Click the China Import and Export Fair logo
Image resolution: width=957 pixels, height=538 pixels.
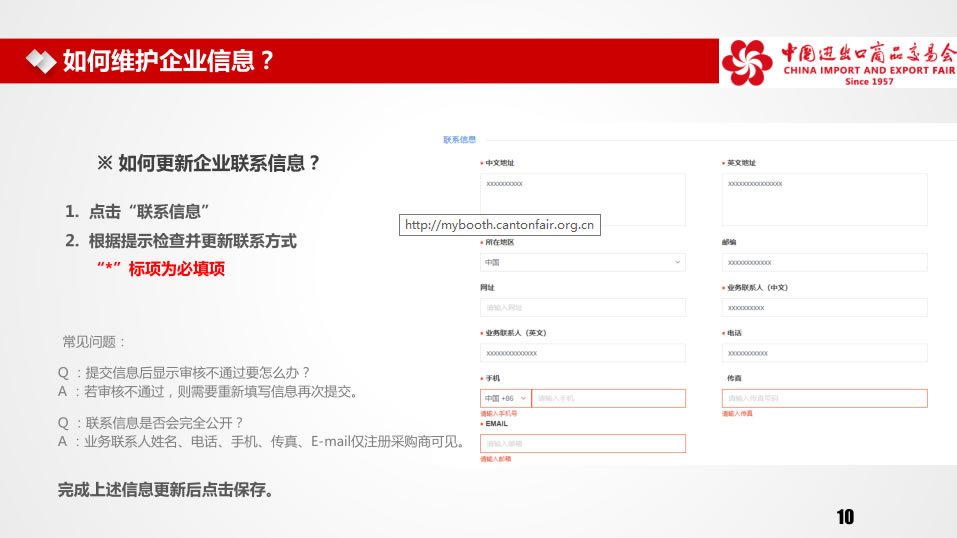click(x=838, y=63)
